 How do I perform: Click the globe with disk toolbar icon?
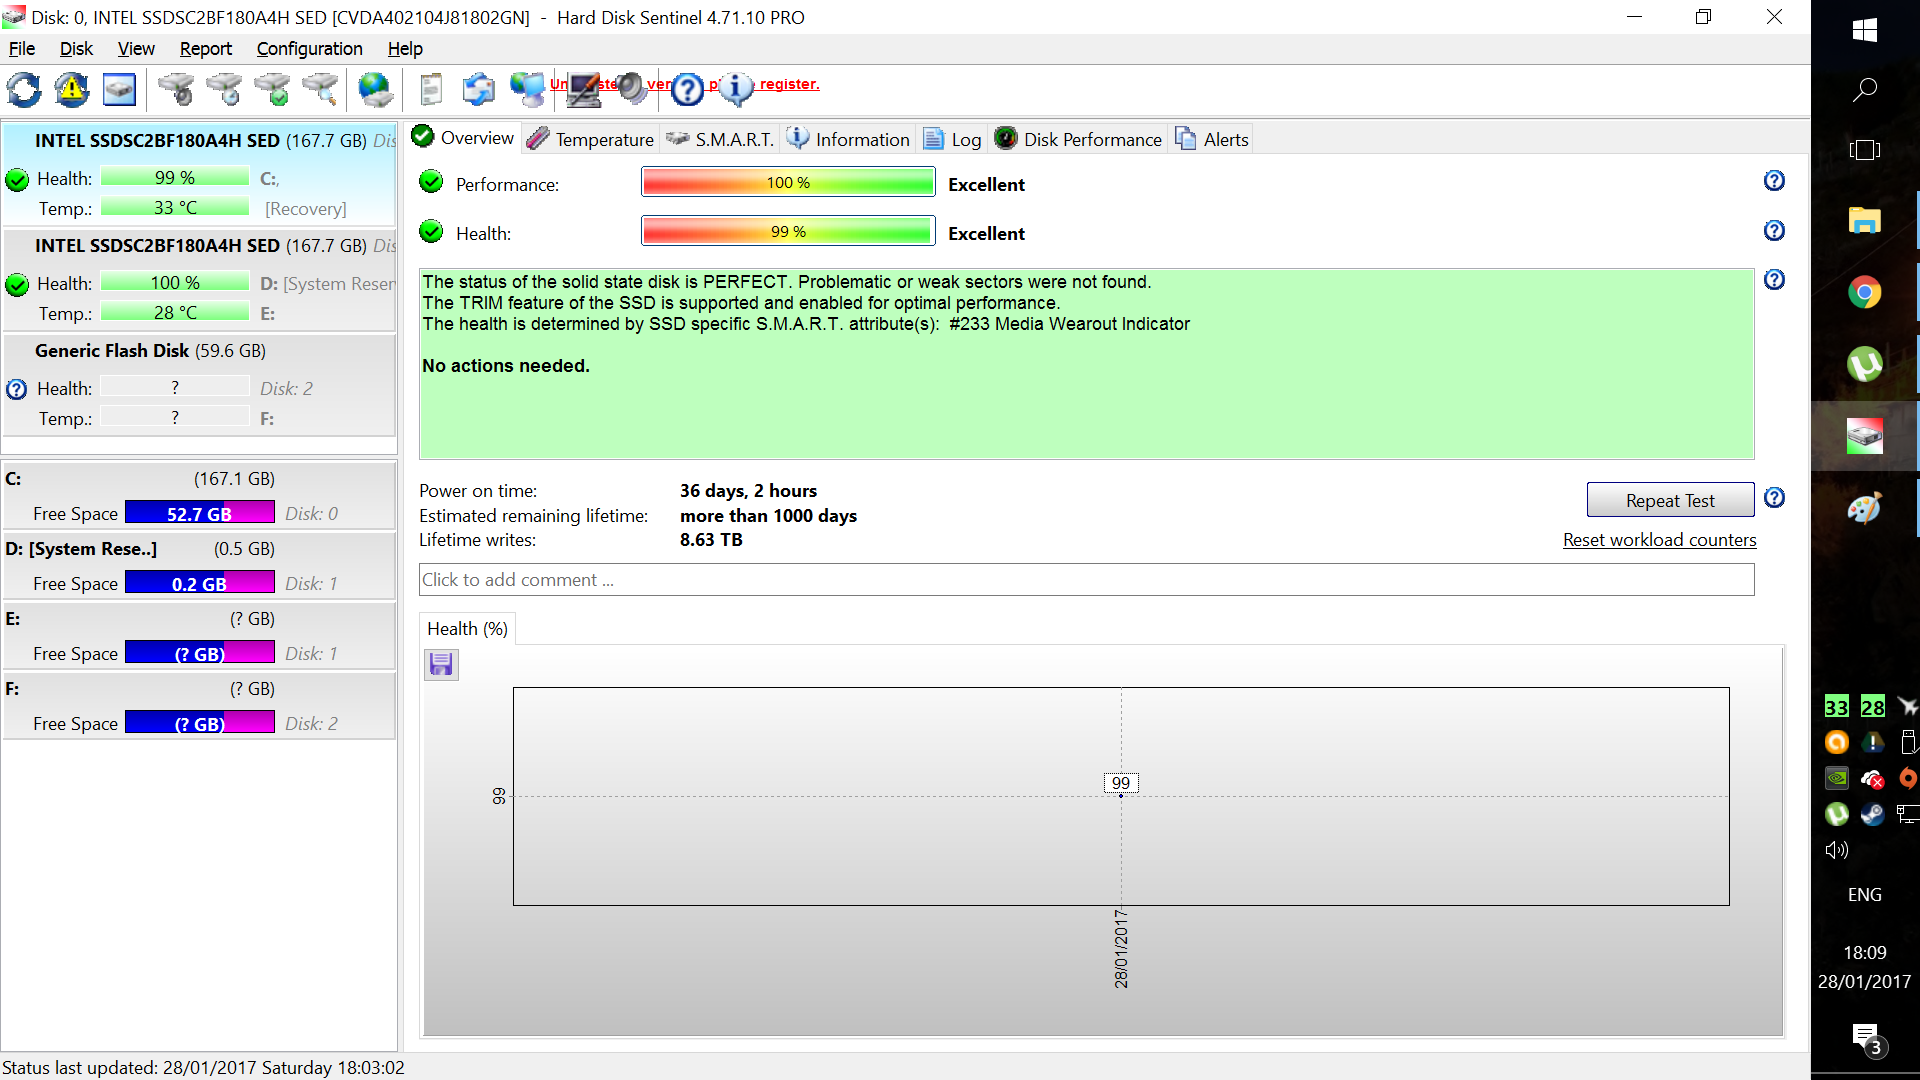[375, 90]
